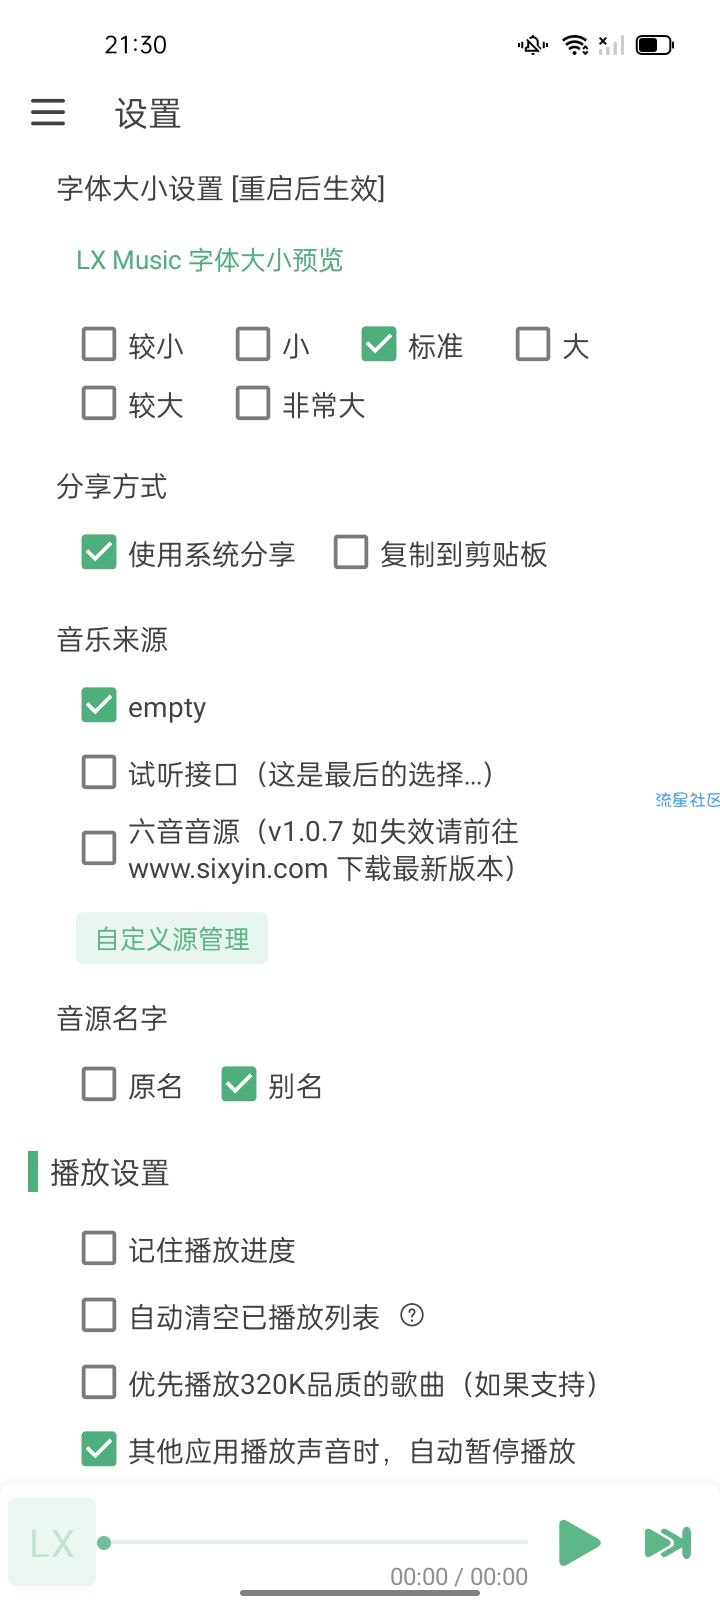This screenshot has height=1600, width=720.
Task: Tap the 流星社区 watermark link
Action: [688, 800]
